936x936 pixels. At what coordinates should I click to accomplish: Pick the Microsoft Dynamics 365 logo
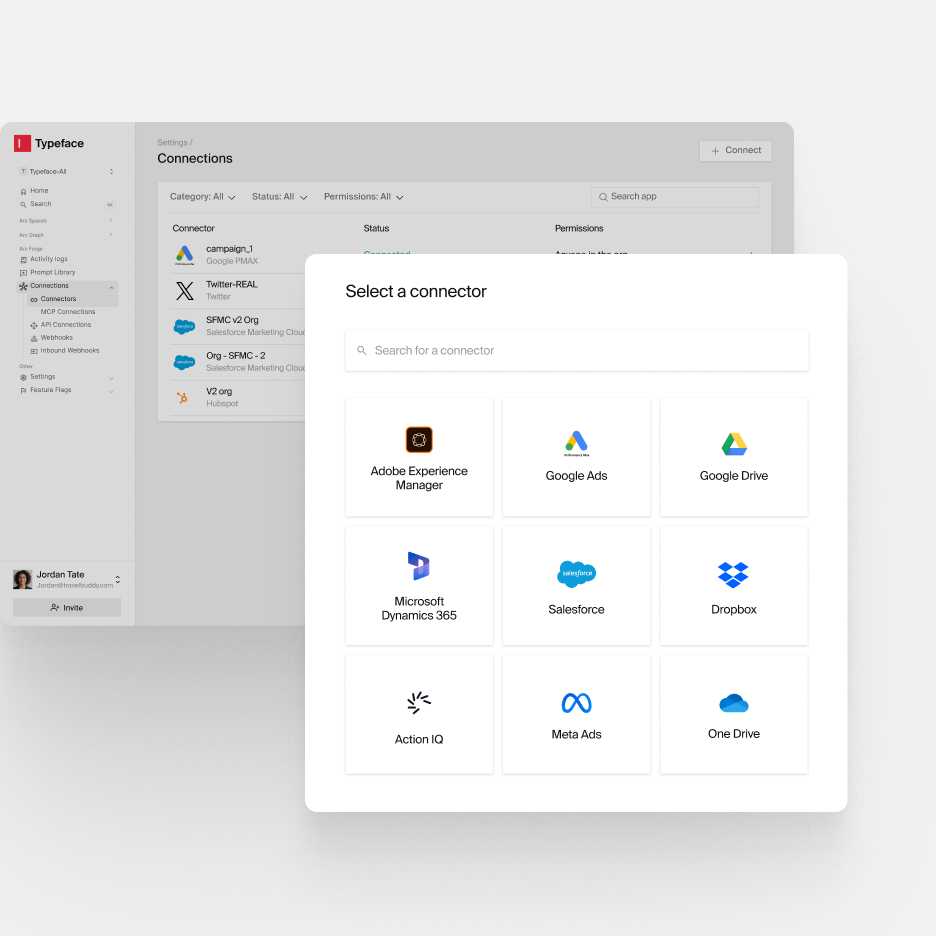tap(419, 566)
